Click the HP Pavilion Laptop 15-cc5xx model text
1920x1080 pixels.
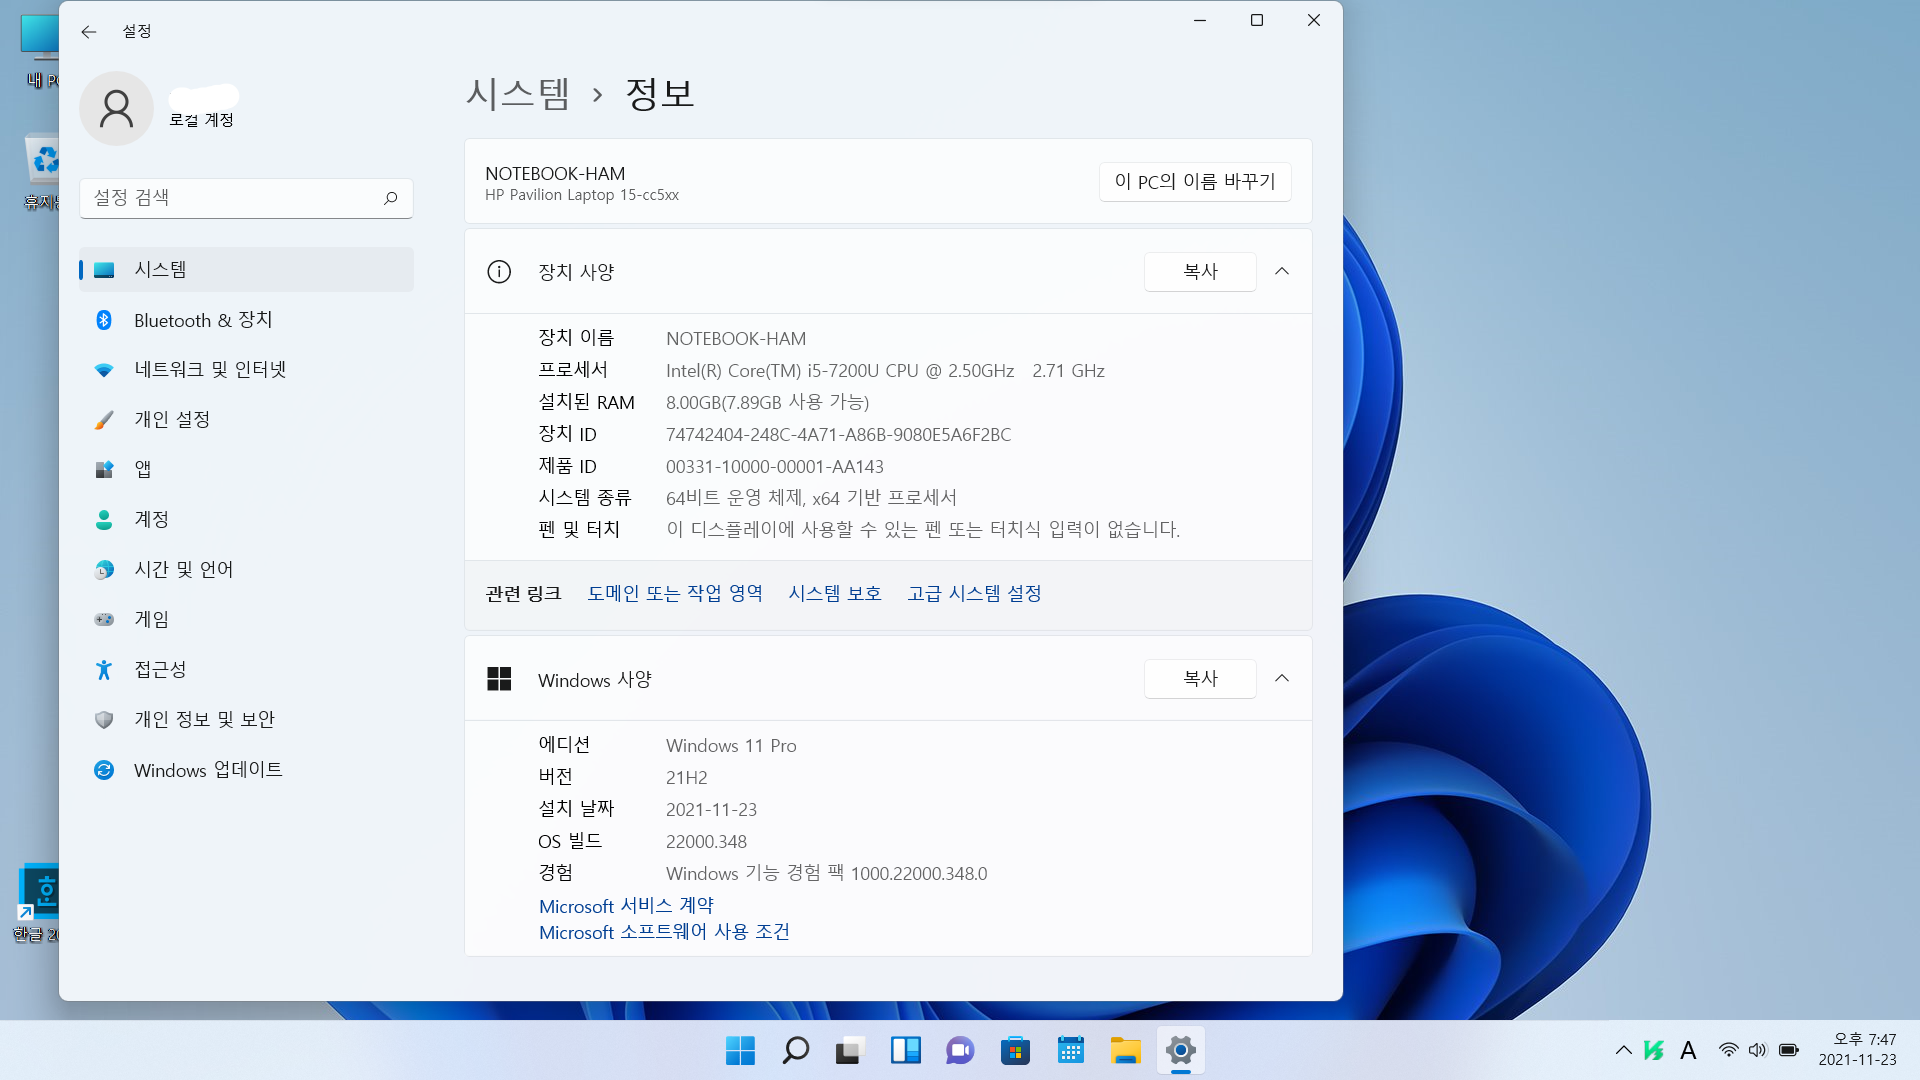click(x=582, y=195)
